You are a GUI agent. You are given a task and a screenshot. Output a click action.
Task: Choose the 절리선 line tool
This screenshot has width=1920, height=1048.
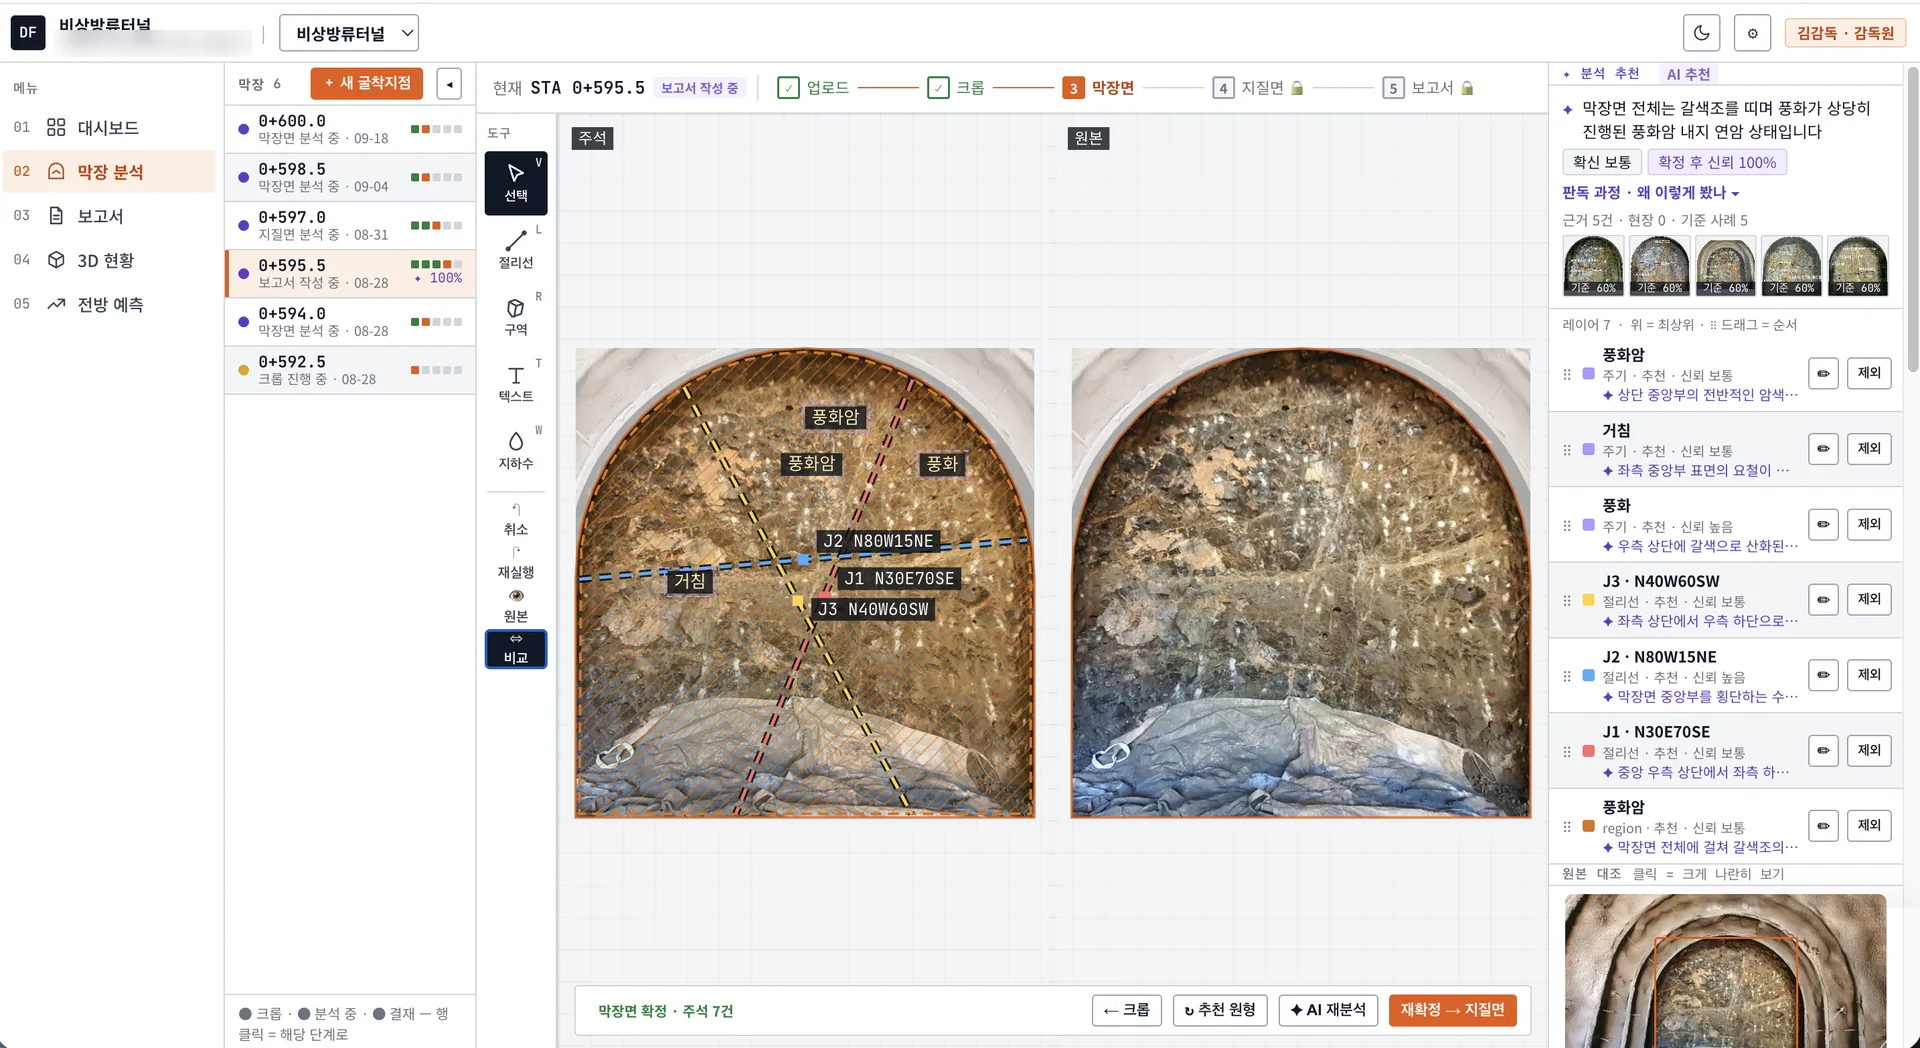[516, 249]
